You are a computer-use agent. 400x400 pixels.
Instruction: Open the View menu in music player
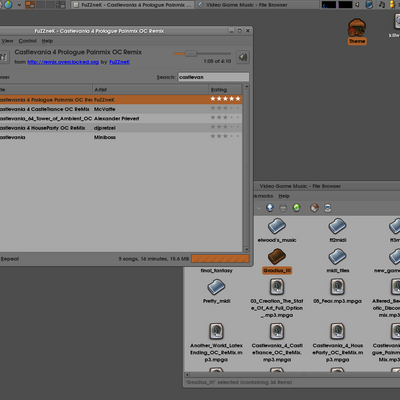[x=7, y=41]
